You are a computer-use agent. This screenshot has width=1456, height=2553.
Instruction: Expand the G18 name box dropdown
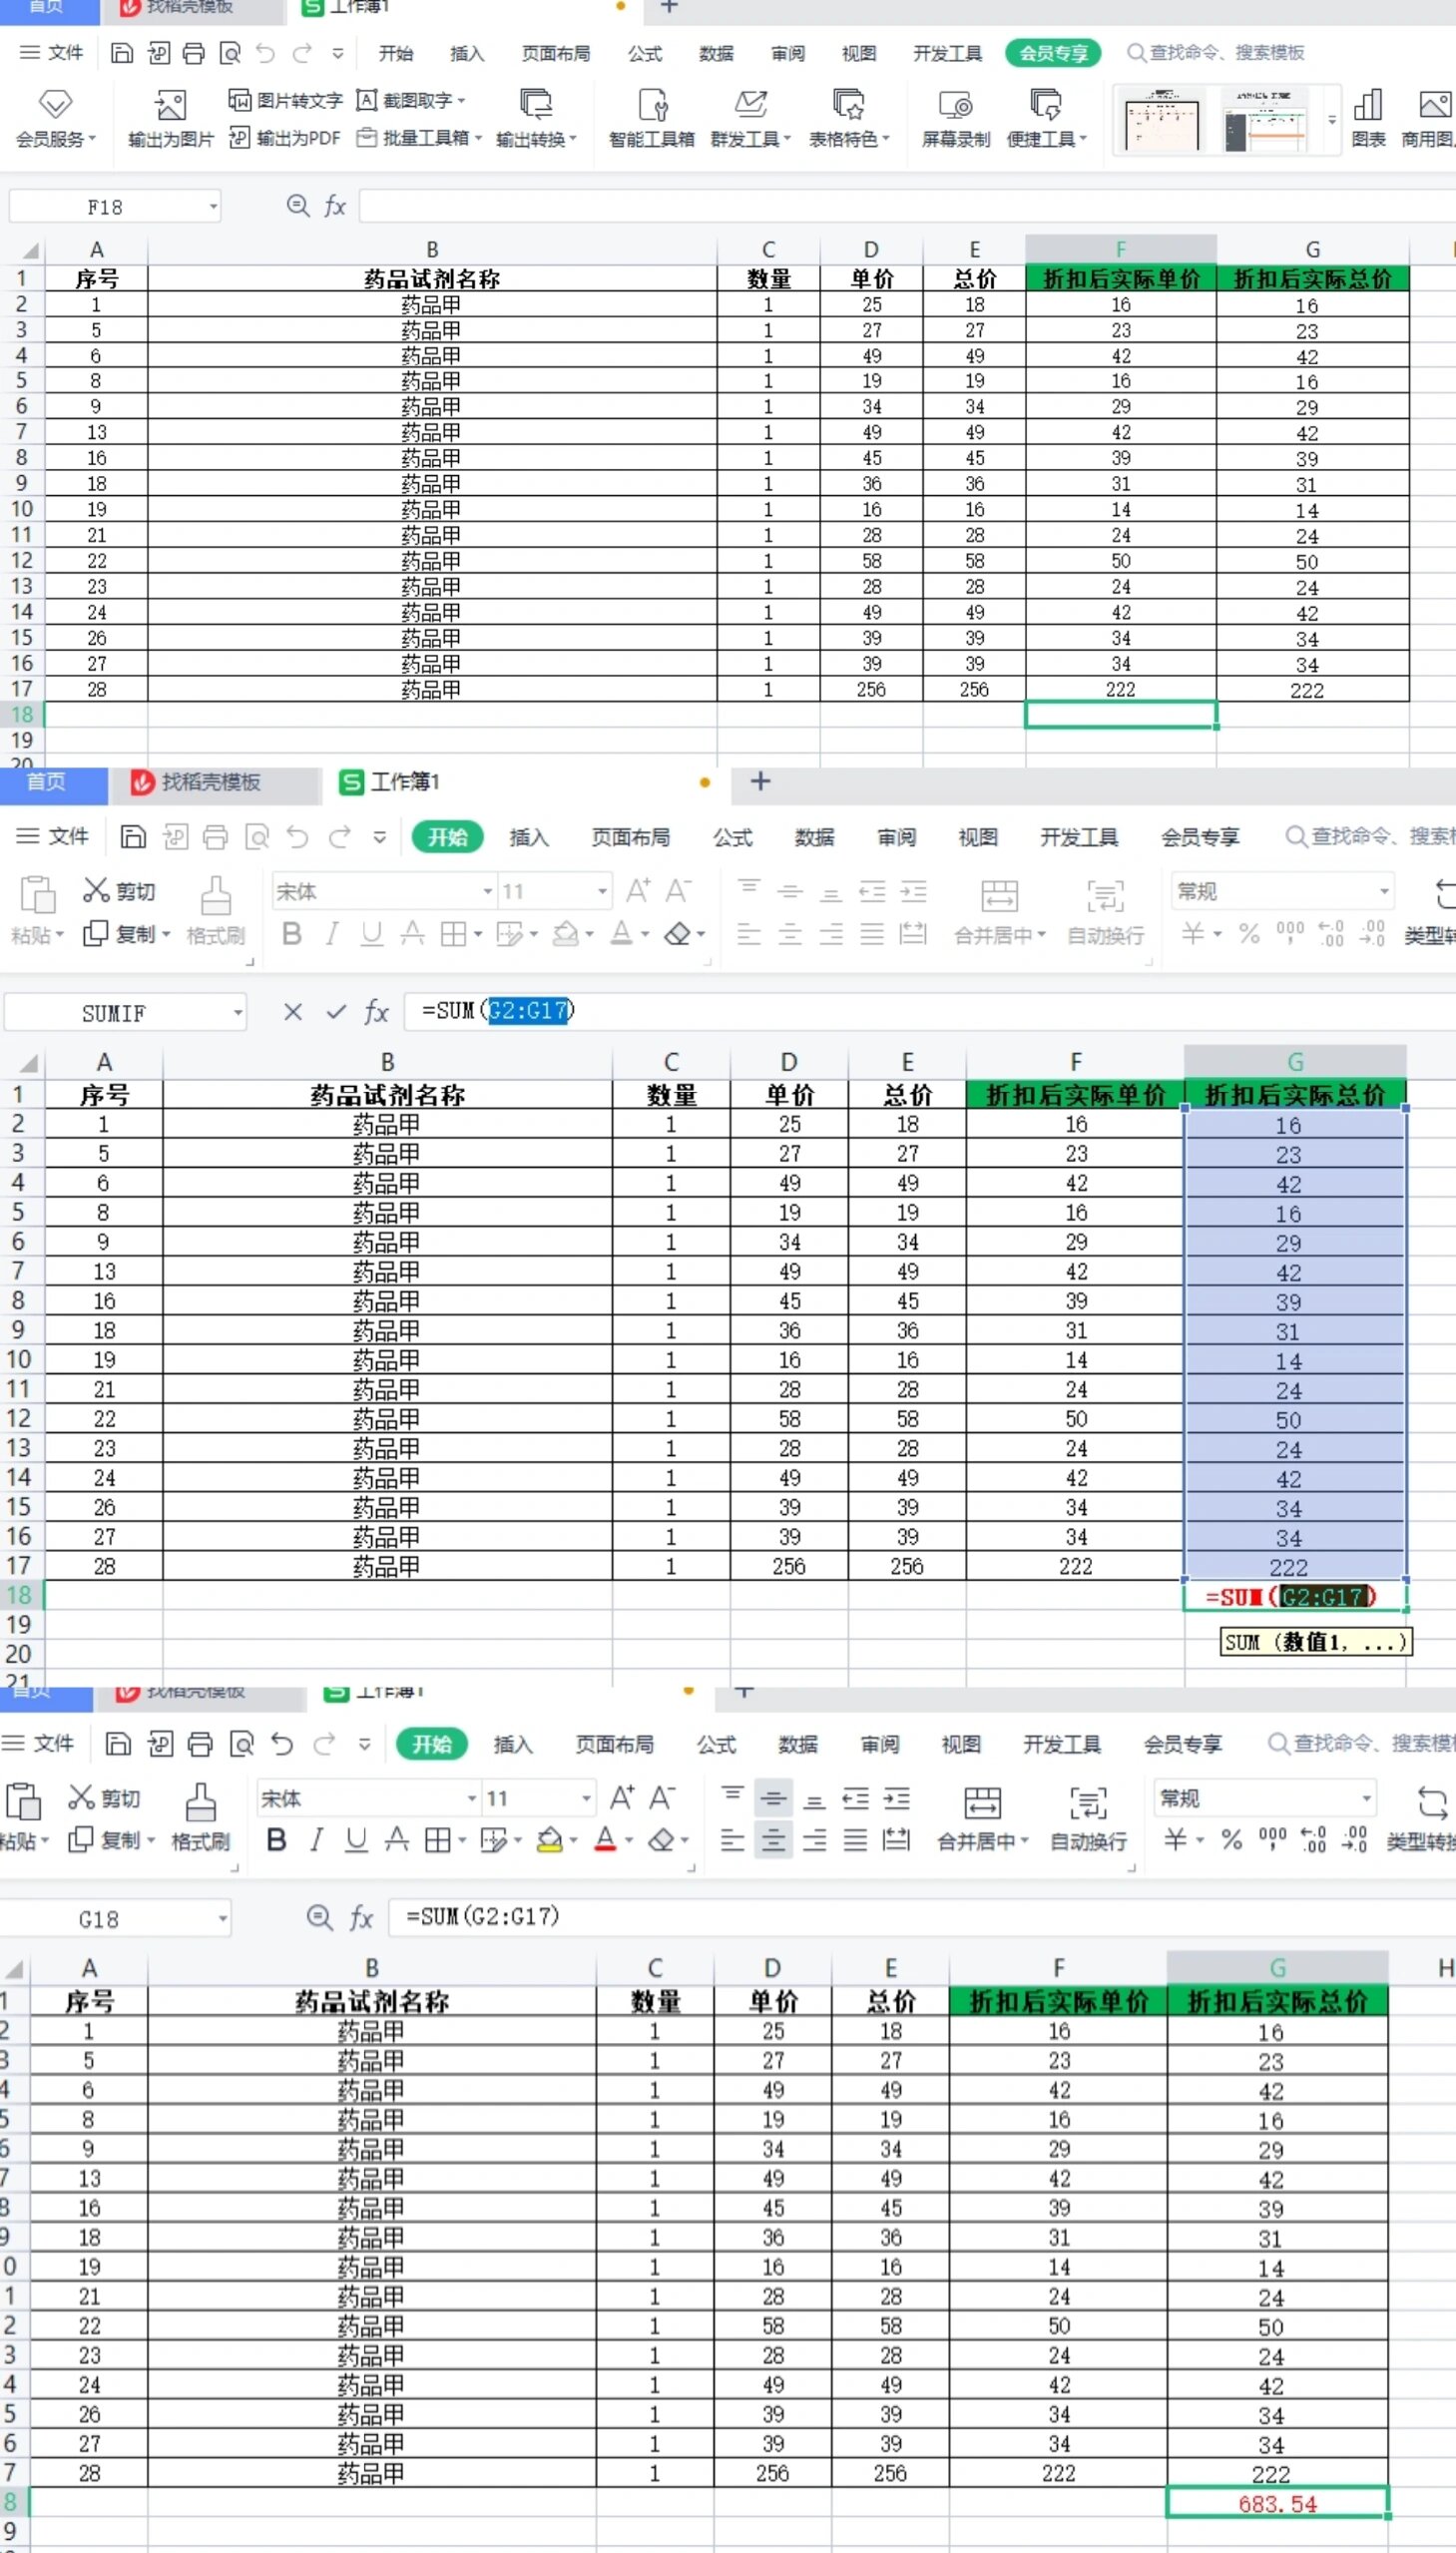[222, 1919]
